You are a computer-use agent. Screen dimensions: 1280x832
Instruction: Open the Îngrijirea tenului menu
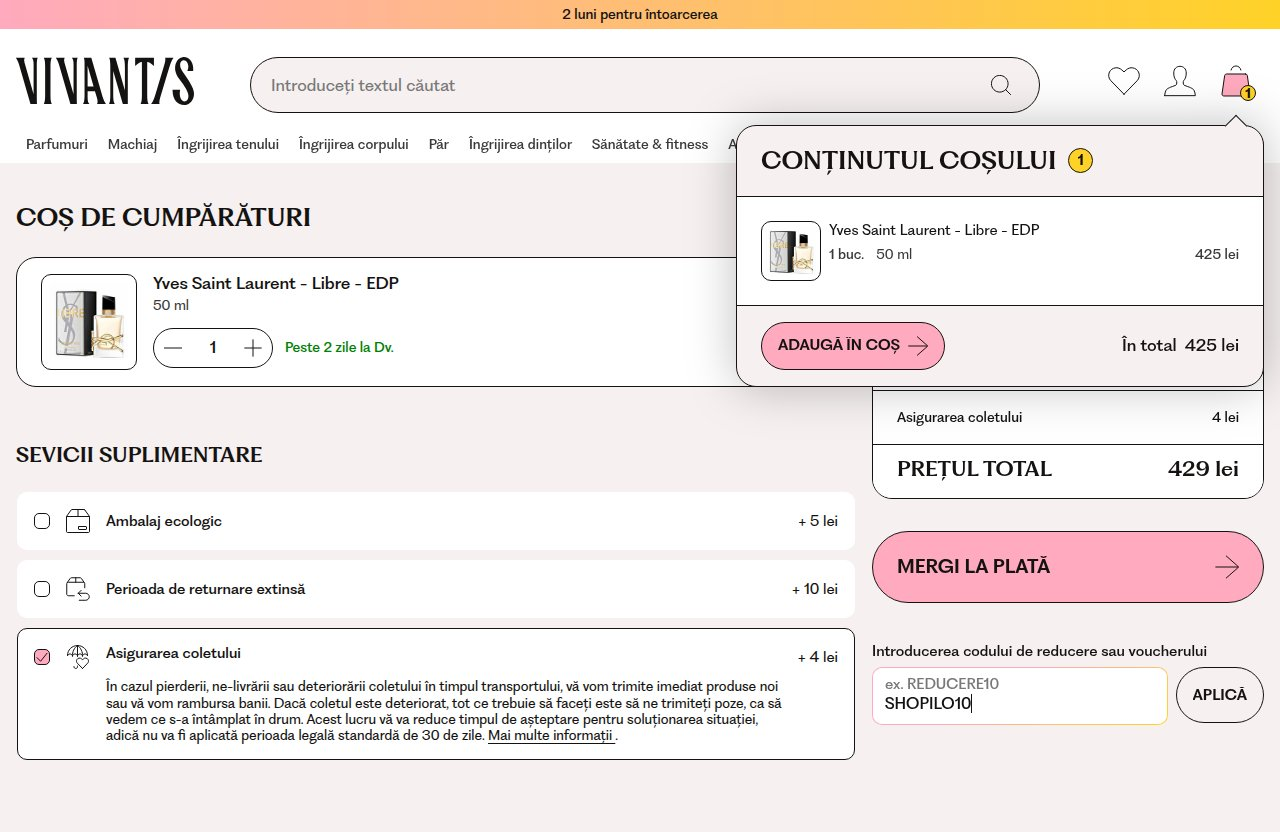tap(228, 144)
